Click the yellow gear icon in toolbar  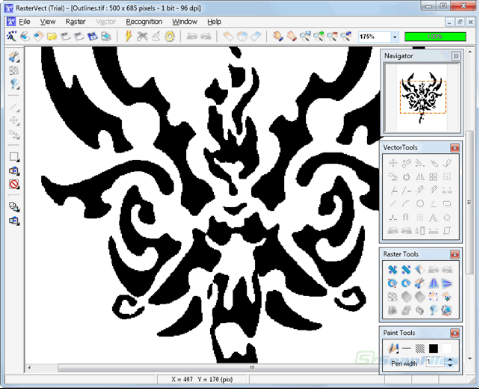(x=170, y=36)
